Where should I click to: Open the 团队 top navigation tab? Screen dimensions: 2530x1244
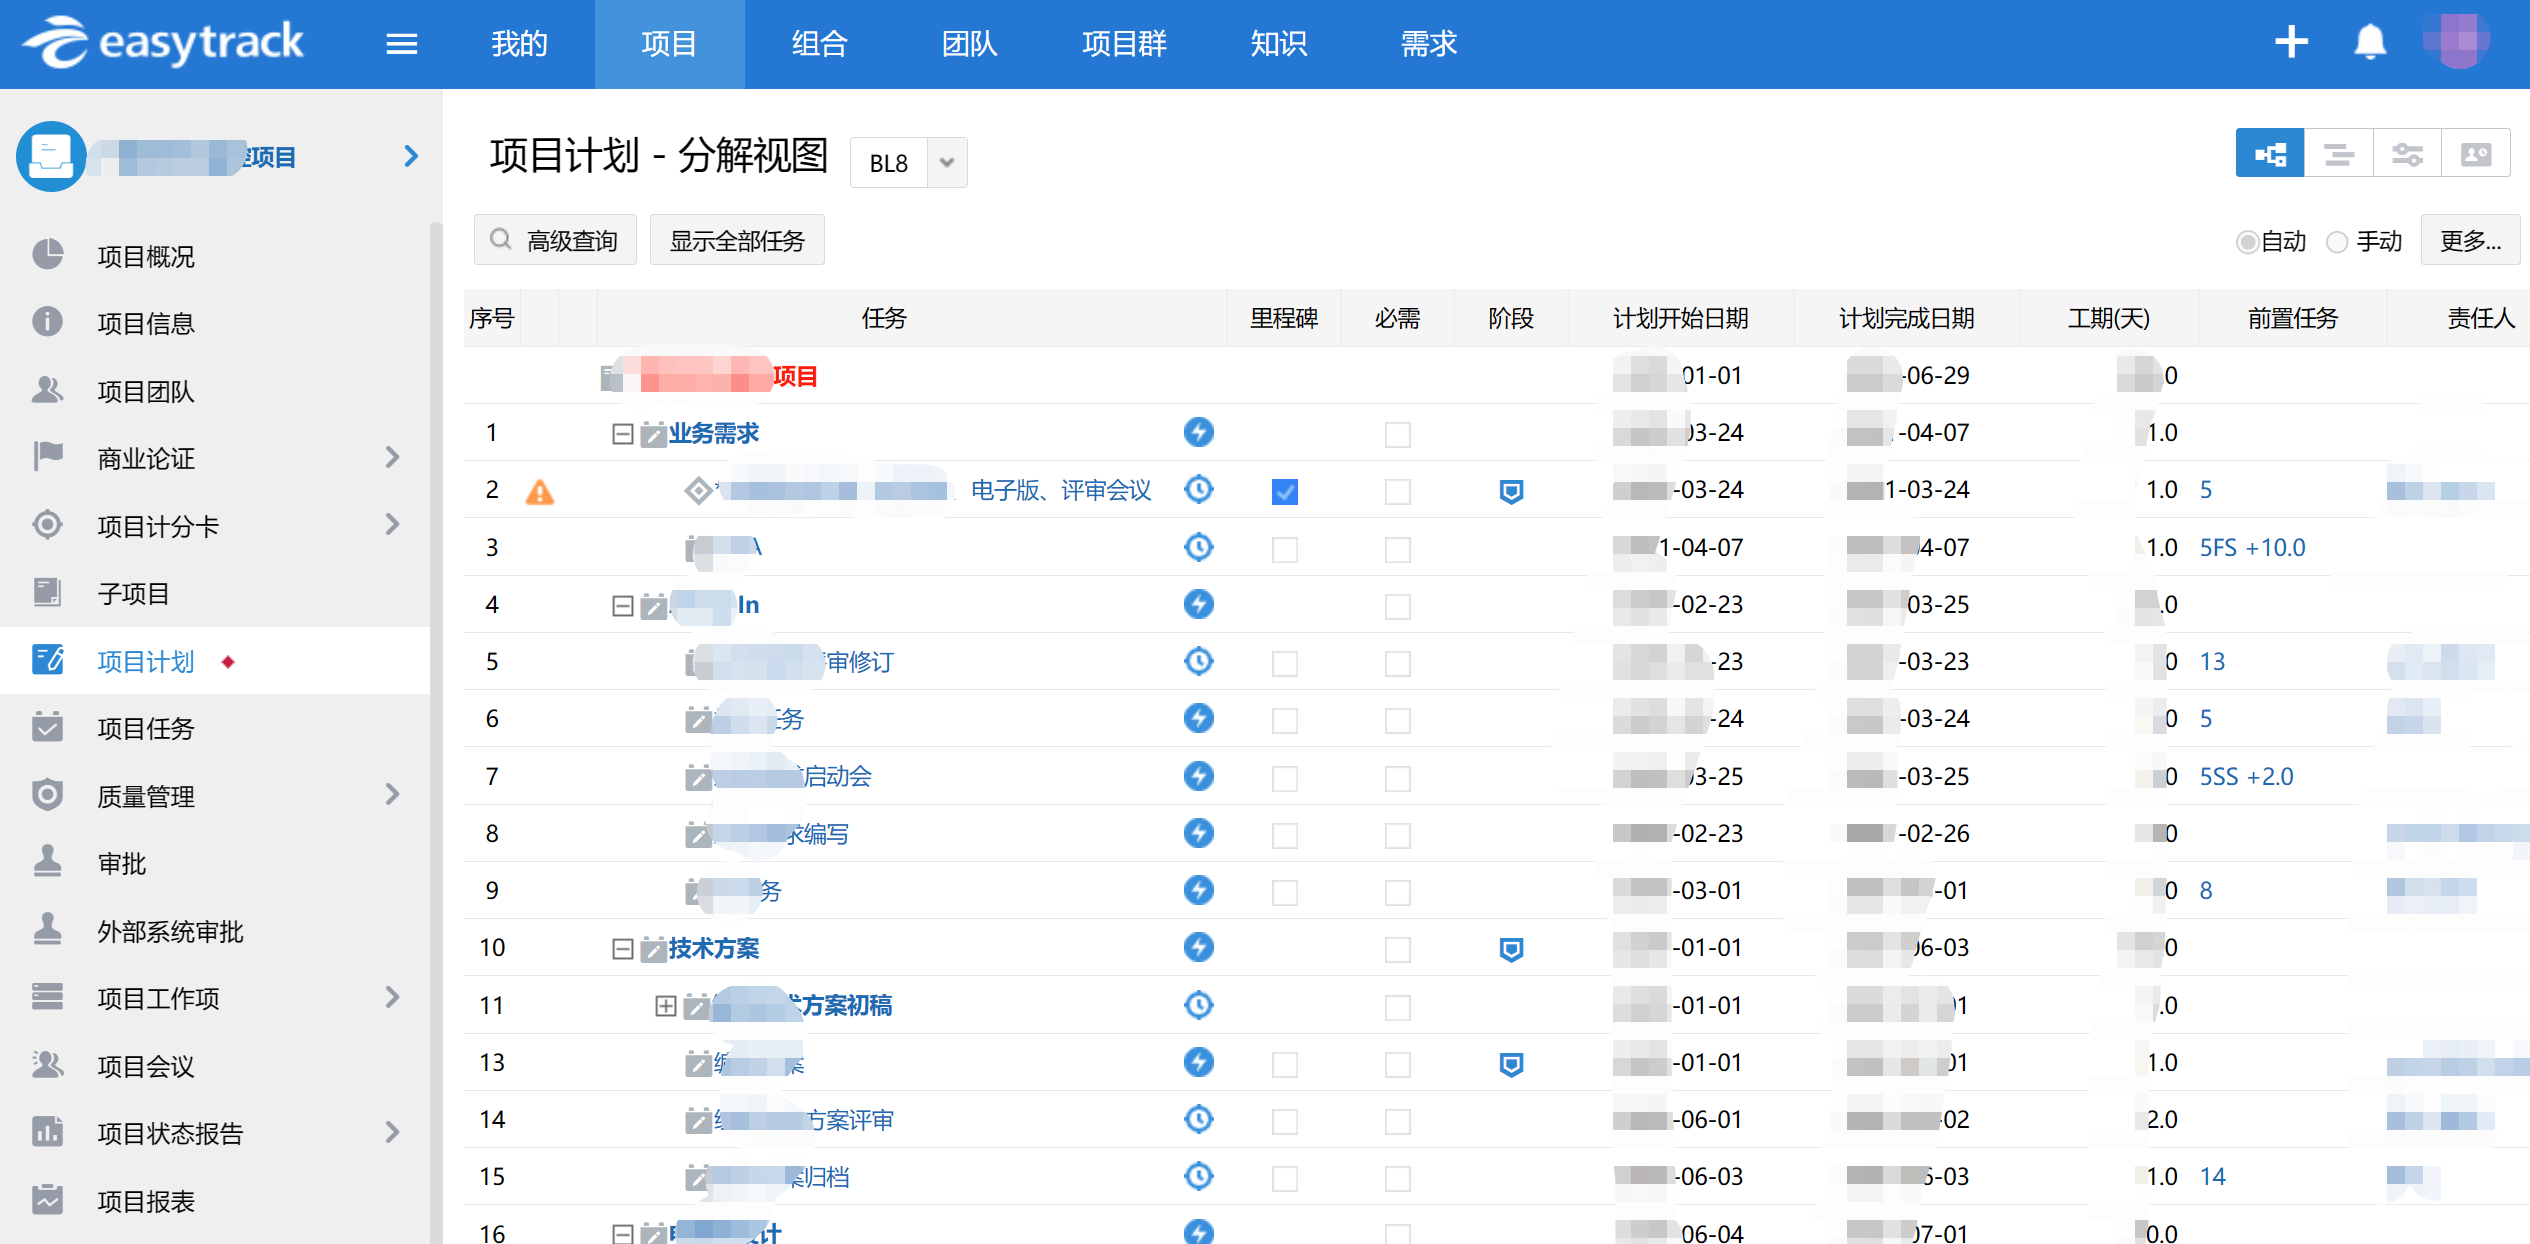coord(968,44)
